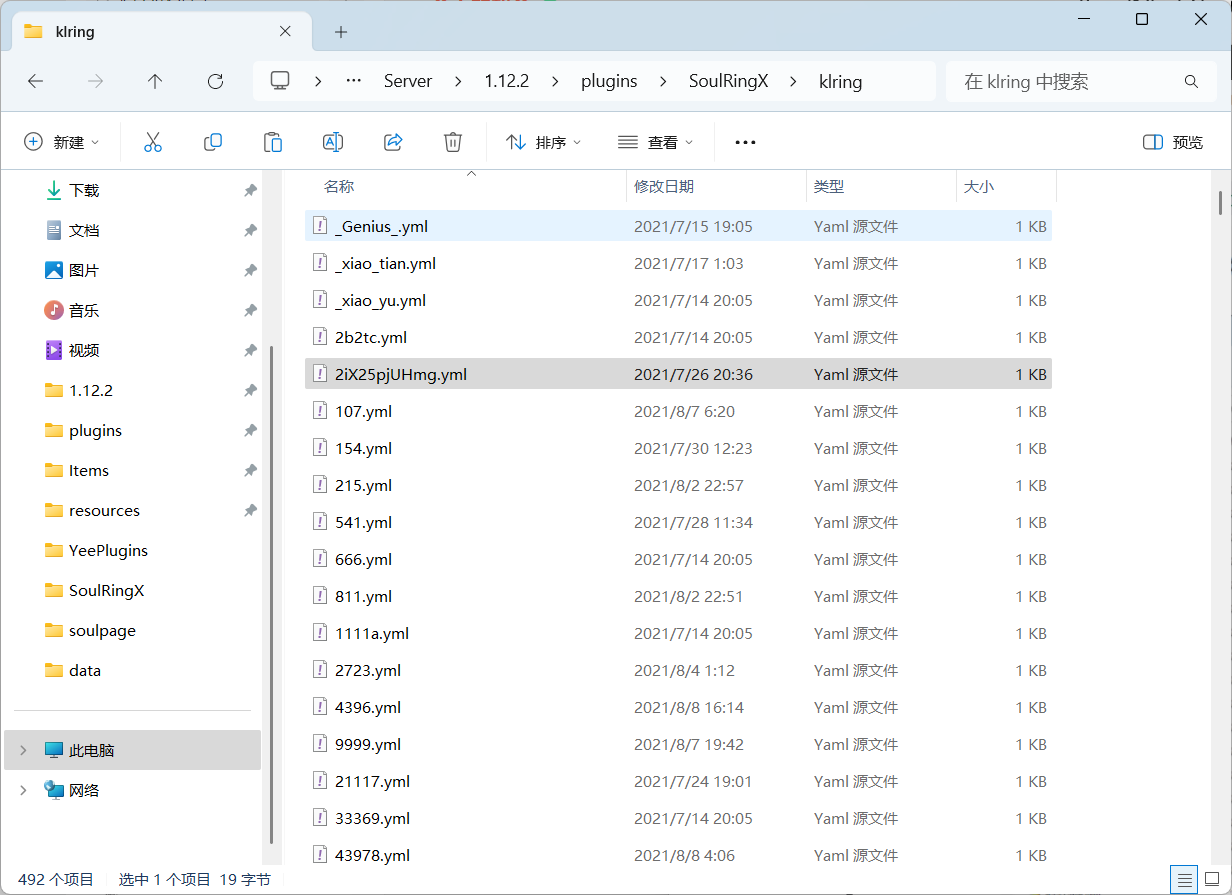The height and width of the screenshot is (895, 1232).
Task: Toggle the Preview pane button
Action: coord(1173,142)
